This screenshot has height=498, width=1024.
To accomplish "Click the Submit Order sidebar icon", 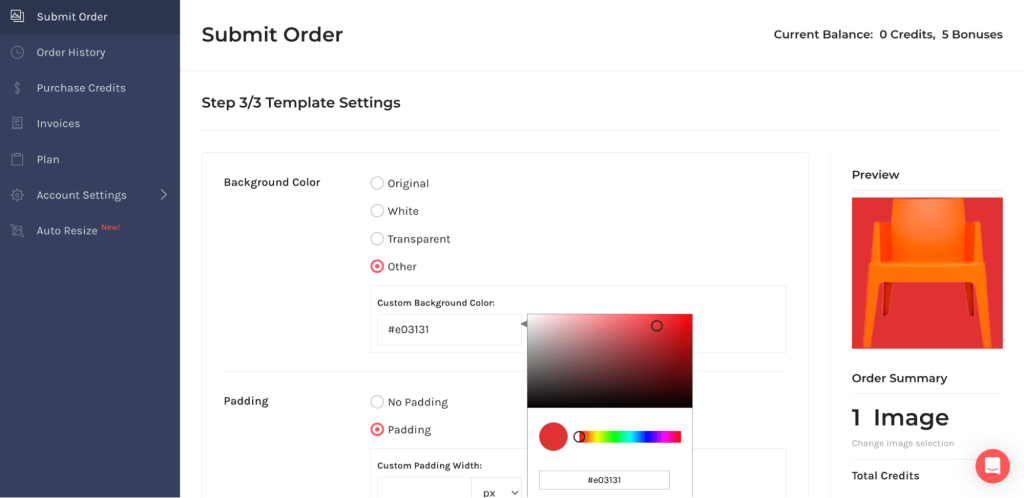I will pos(17,17).
